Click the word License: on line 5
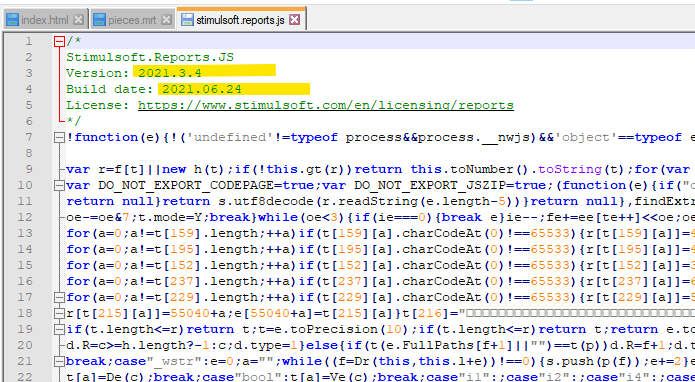 pos(98,105)
